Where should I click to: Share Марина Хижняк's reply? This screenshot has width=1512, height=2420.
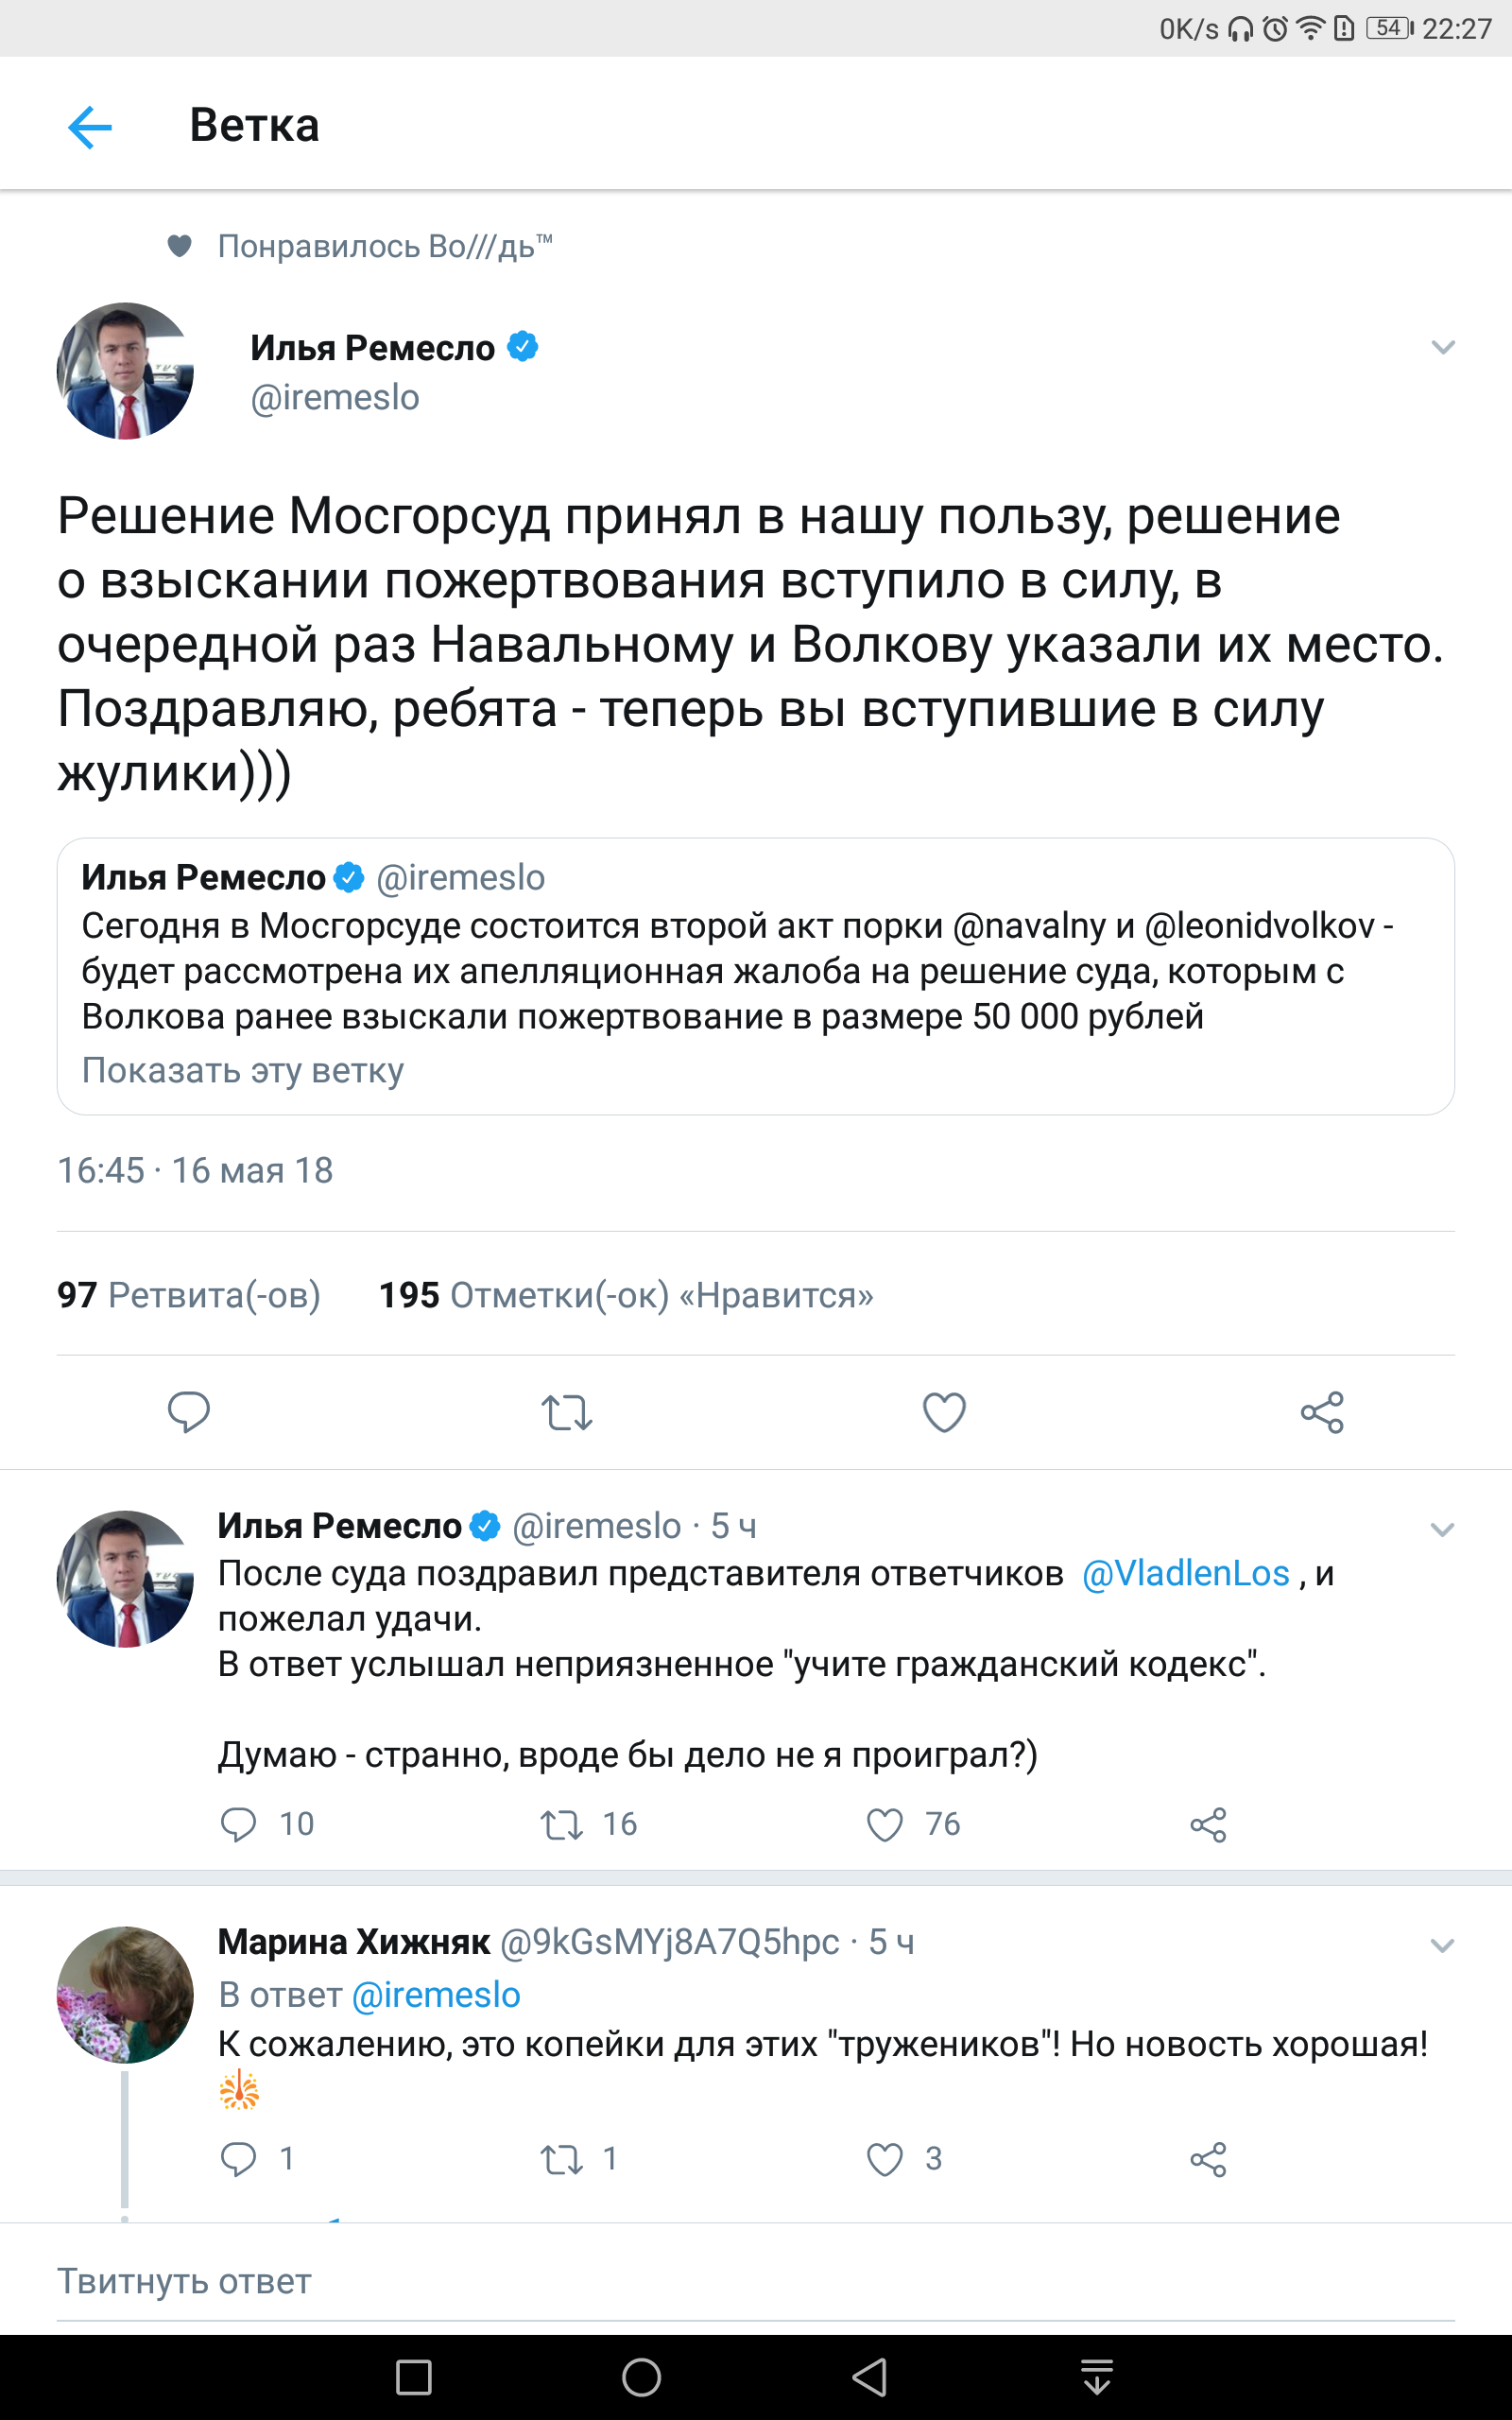[1208, 2159]
